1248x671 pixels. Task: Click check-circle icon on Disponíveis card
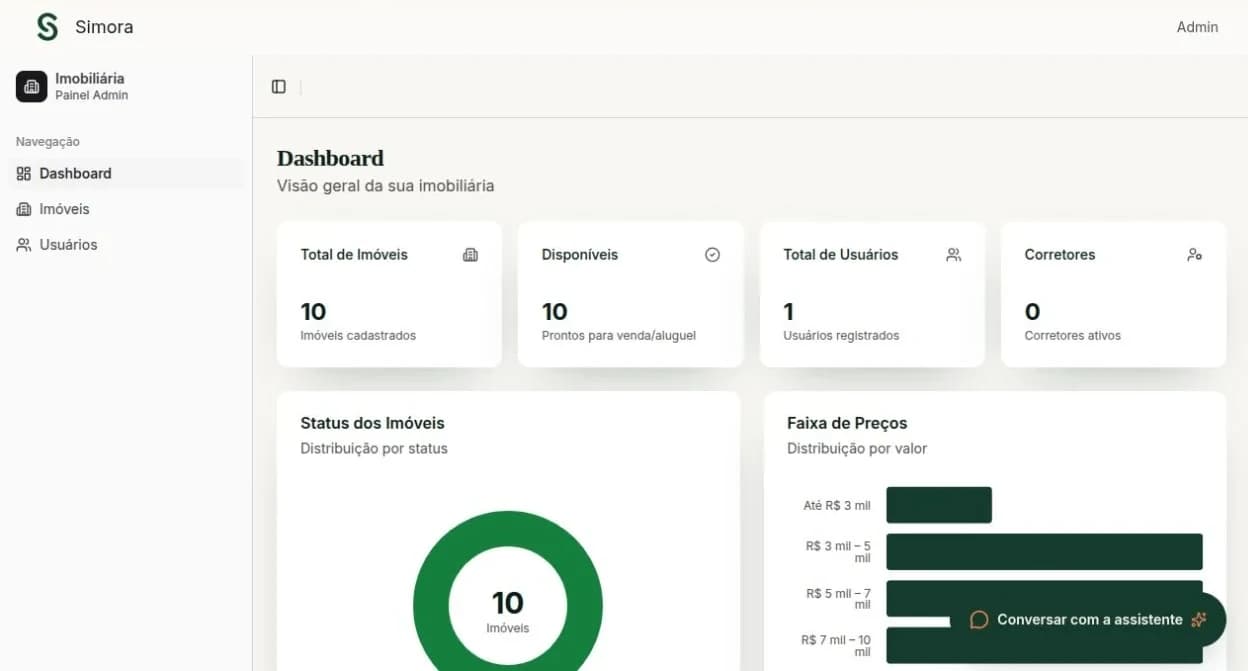[x=713, y=255]
